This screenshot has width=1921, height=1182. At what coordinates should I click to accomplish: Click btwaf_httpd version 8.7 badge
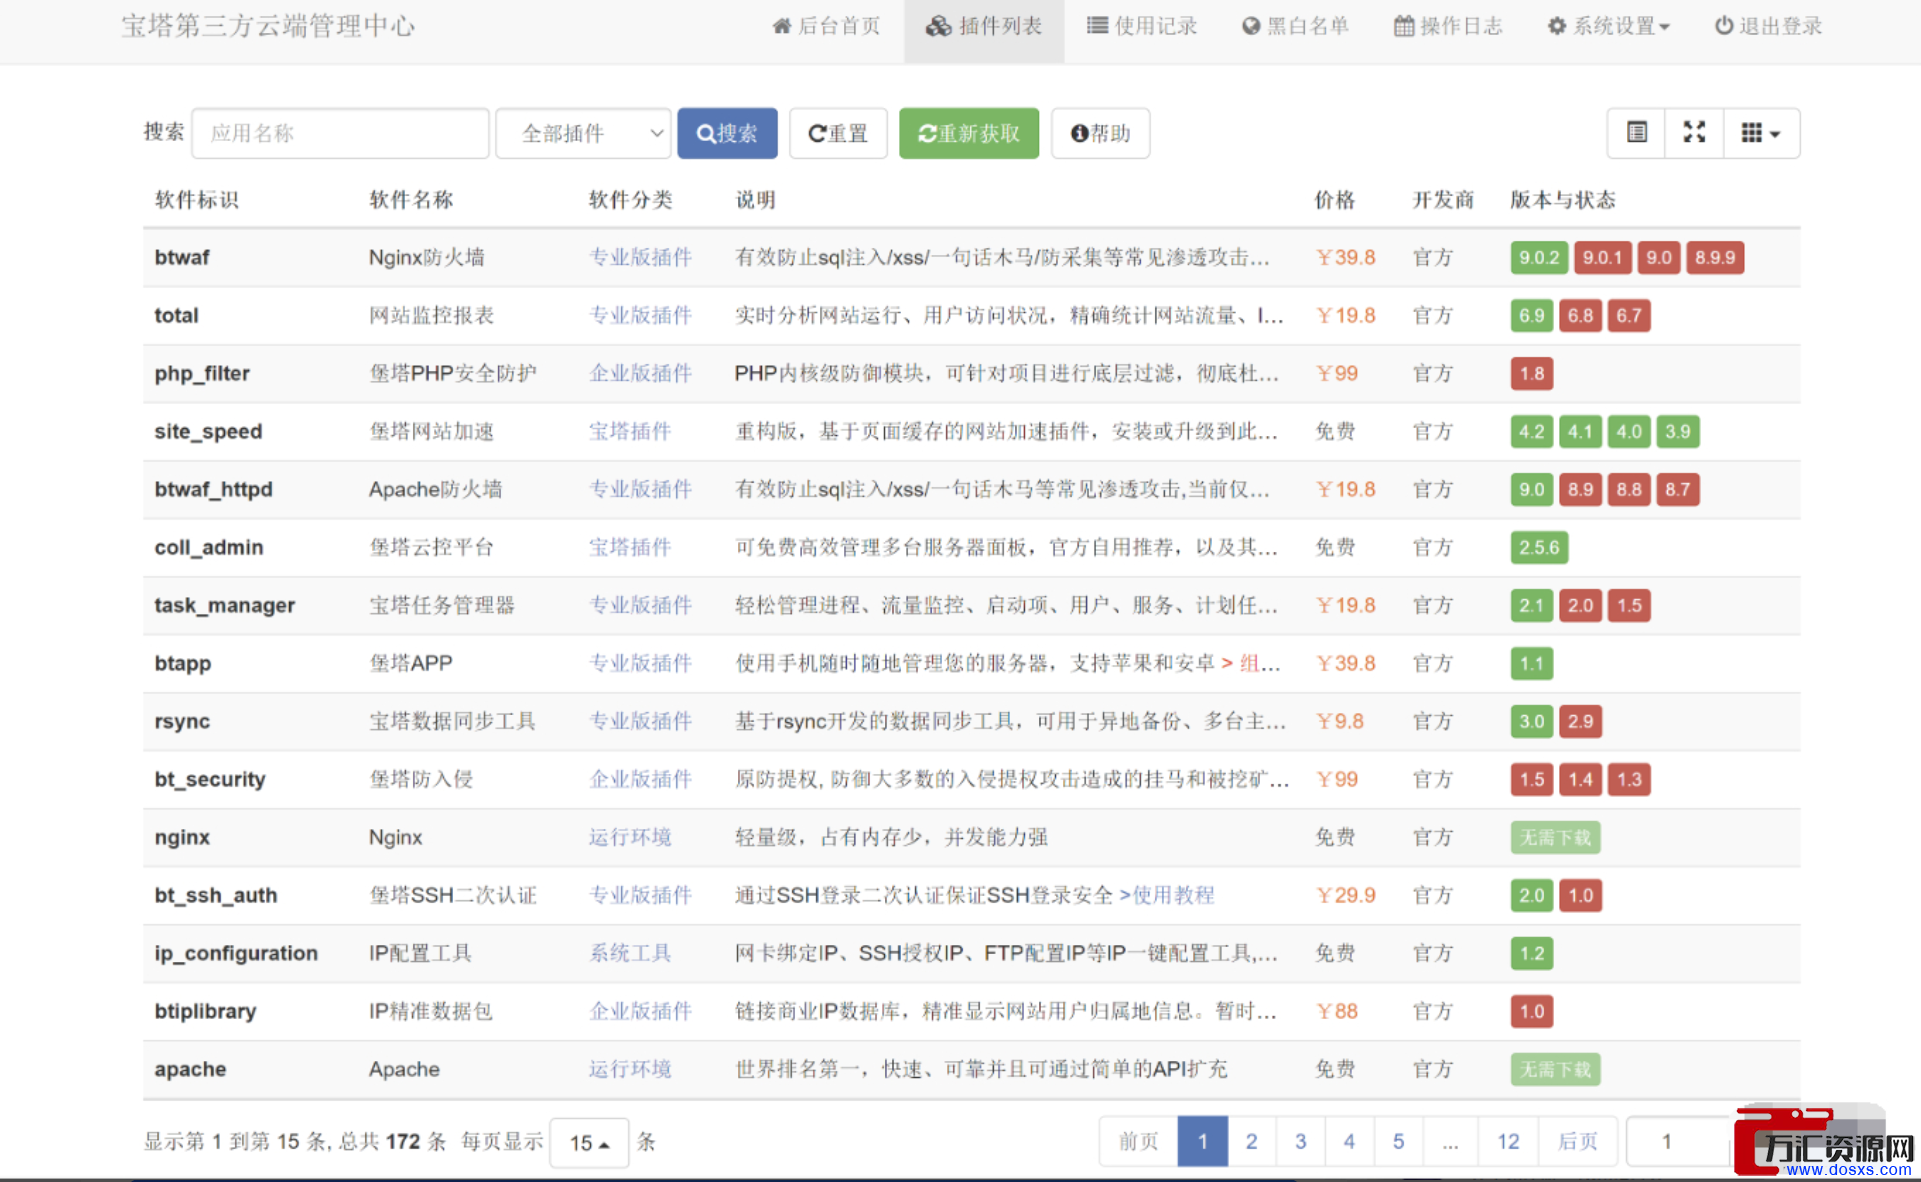click(x=1678, y=490)
